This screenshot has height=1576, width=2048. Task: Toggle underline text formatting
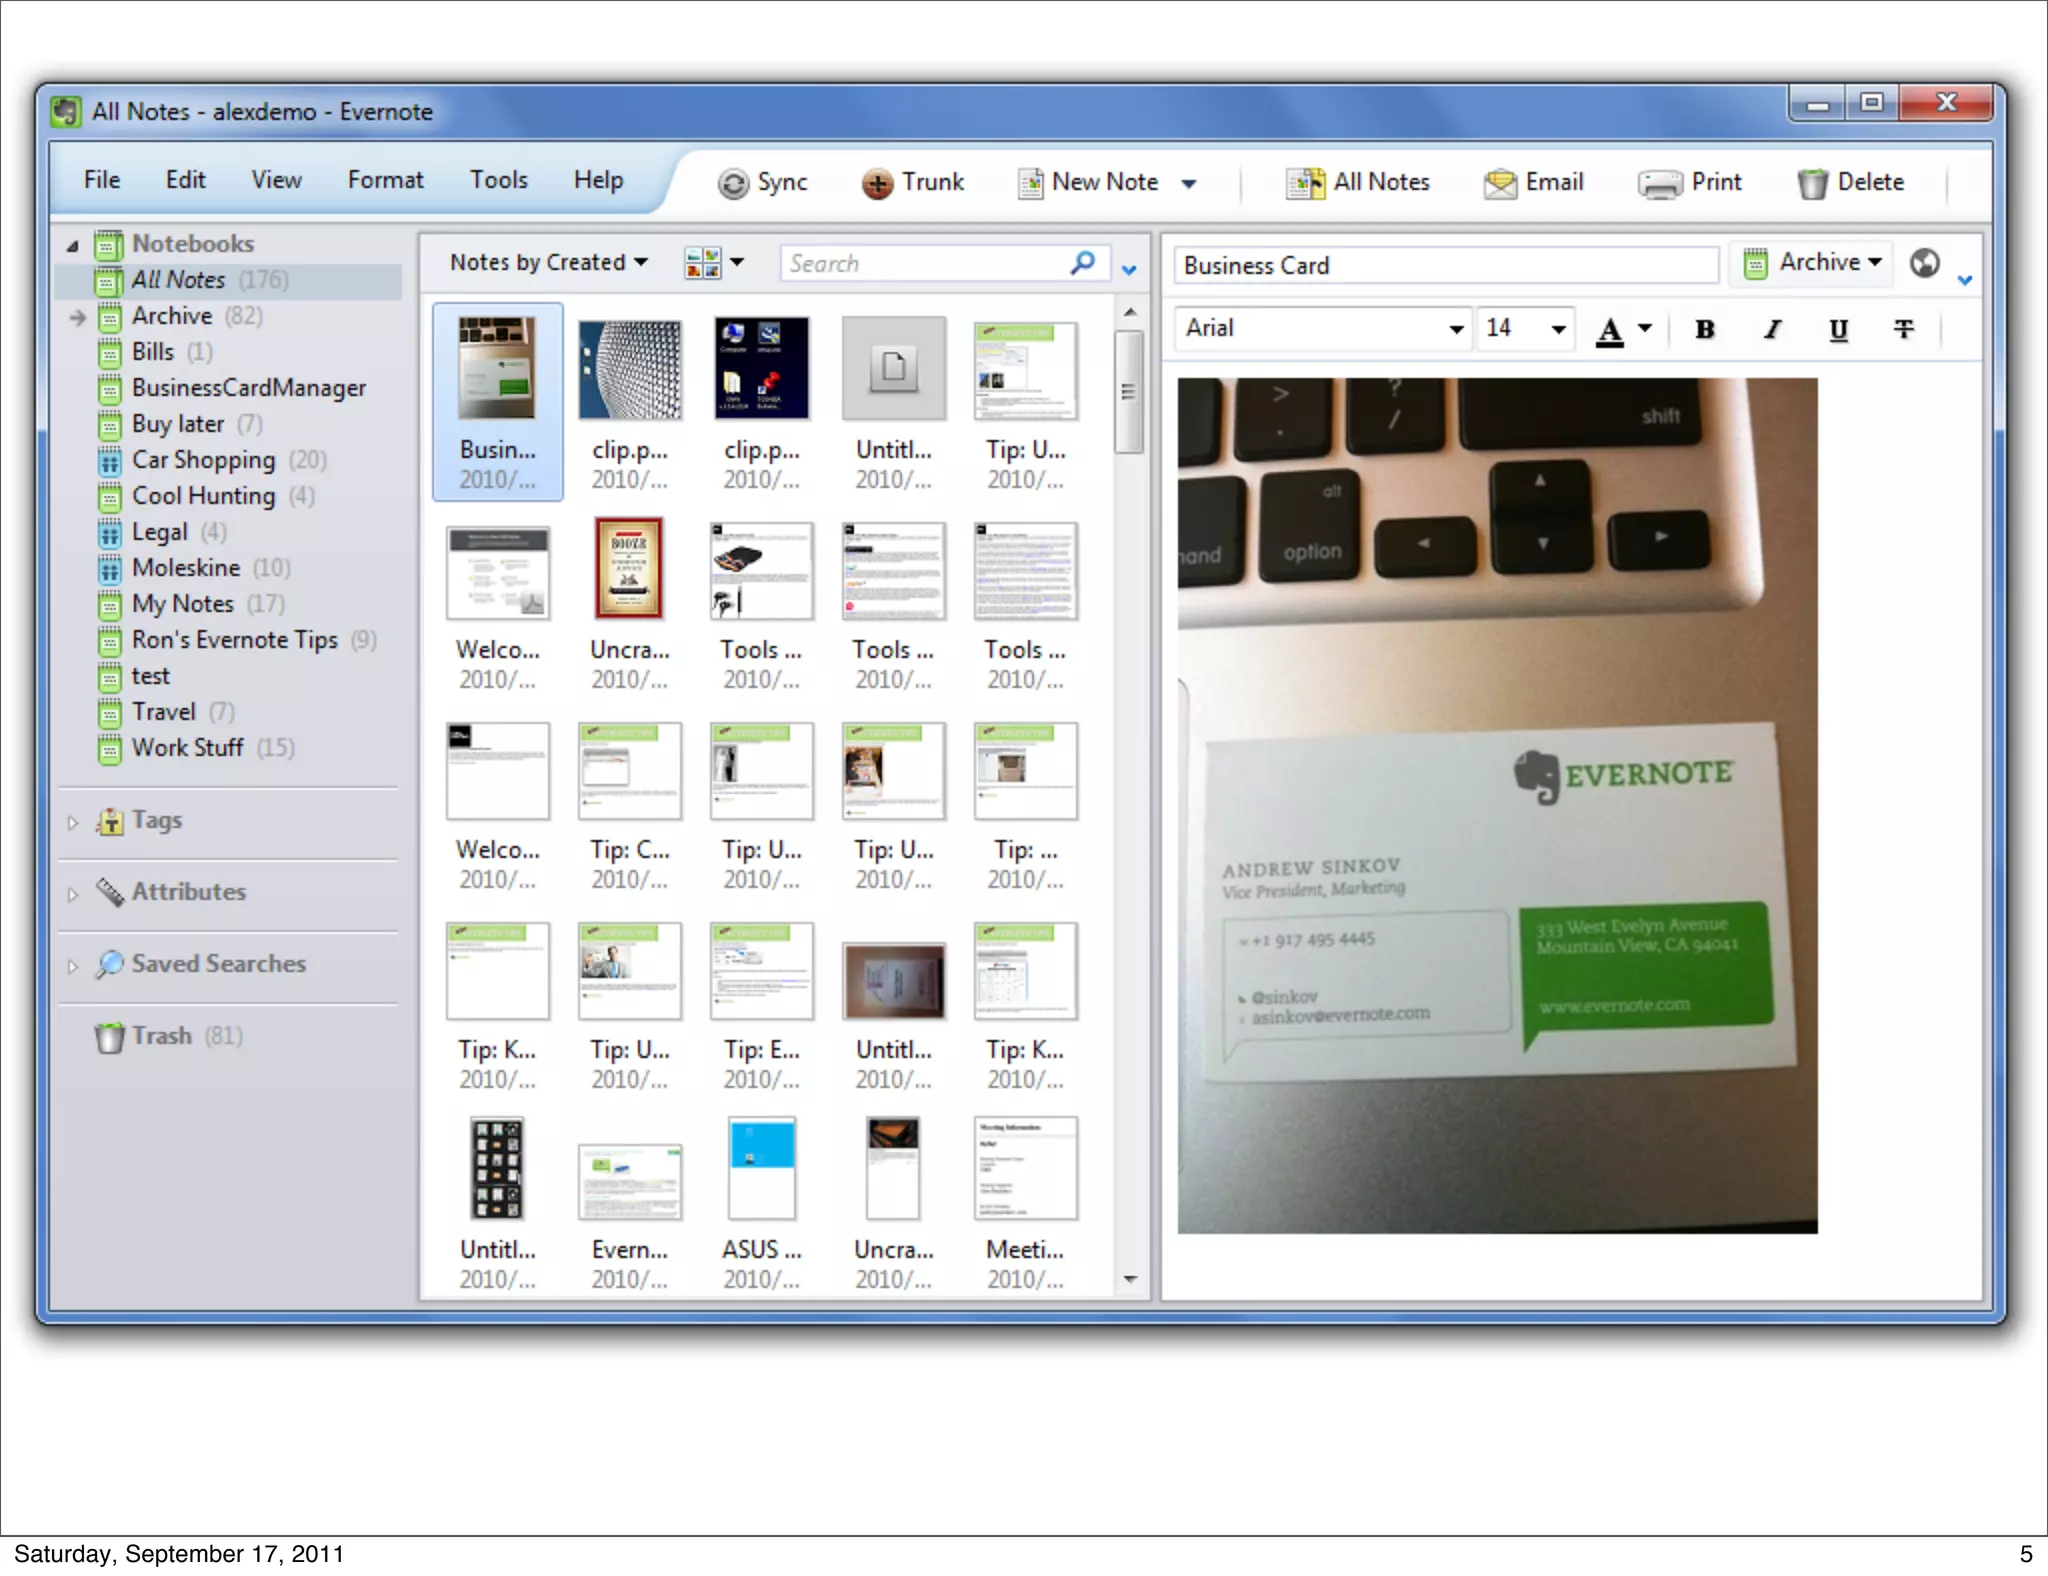pyautogui.click(x=1838, y=329)
